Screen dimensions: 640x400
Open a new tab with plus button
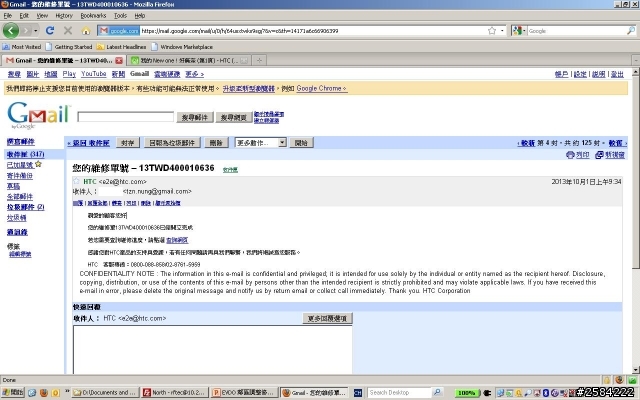(259, 60)
